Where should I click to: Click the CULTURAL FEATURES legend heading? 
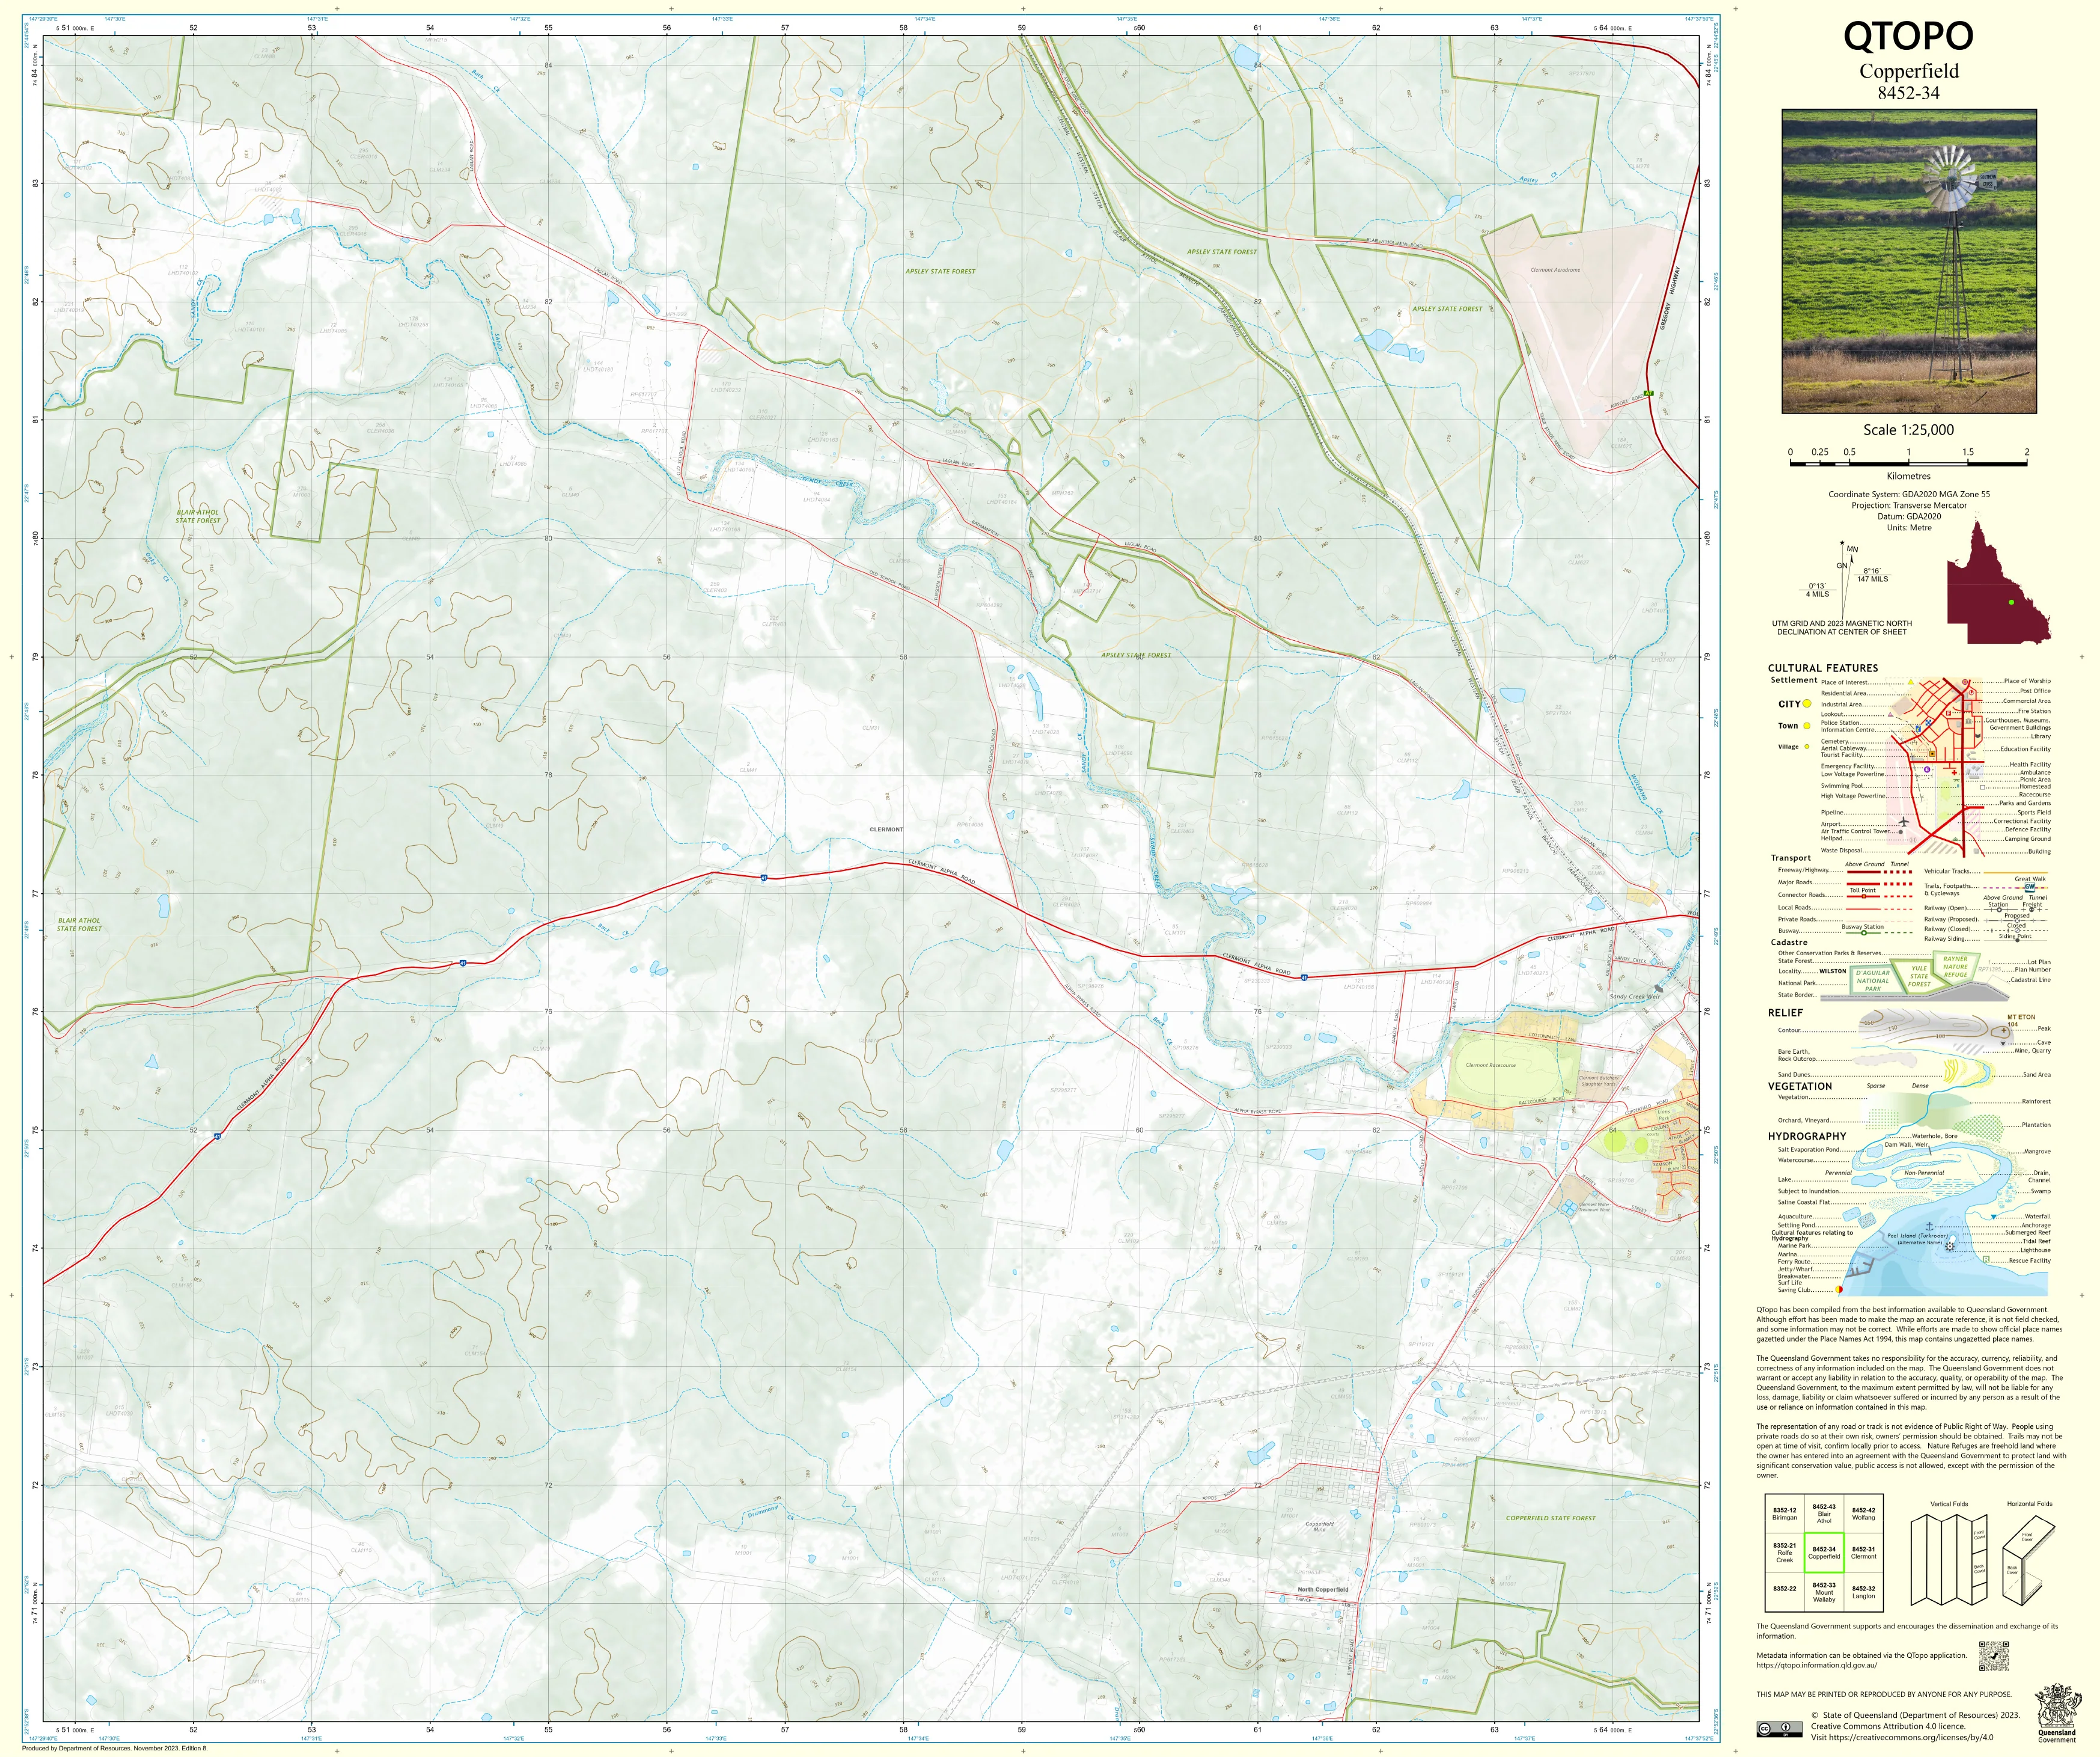[1822, 668]
